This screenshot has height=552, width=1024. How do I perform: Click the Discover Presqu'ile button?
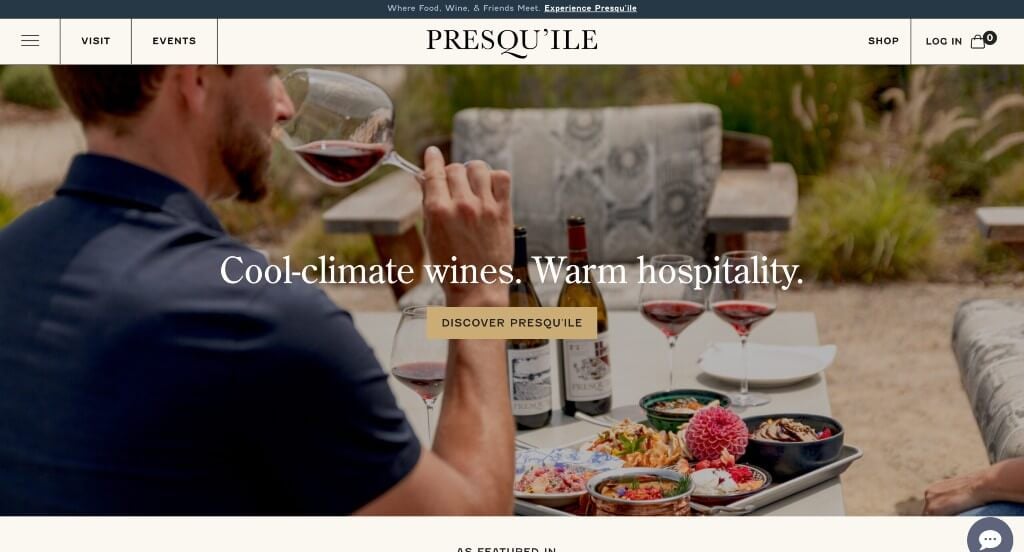click(x=512, y=323)
